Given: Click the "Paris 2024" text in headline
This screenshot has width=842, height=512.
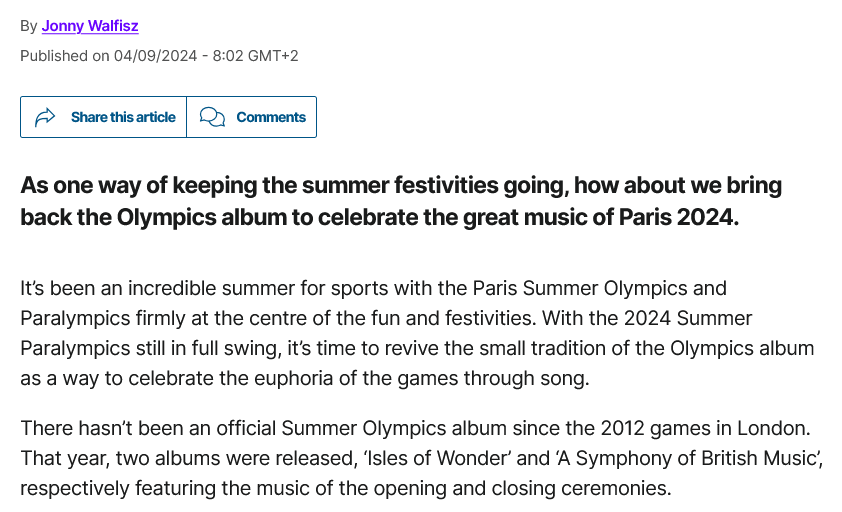Looking at the screenshot, I should coord(676,217).
